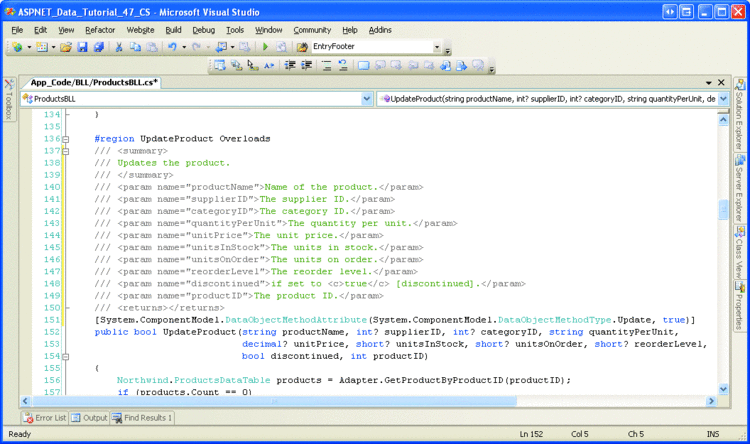Click the Quick Info icon
This screenshot has height=444, width=750.
[x=253, y=66]
